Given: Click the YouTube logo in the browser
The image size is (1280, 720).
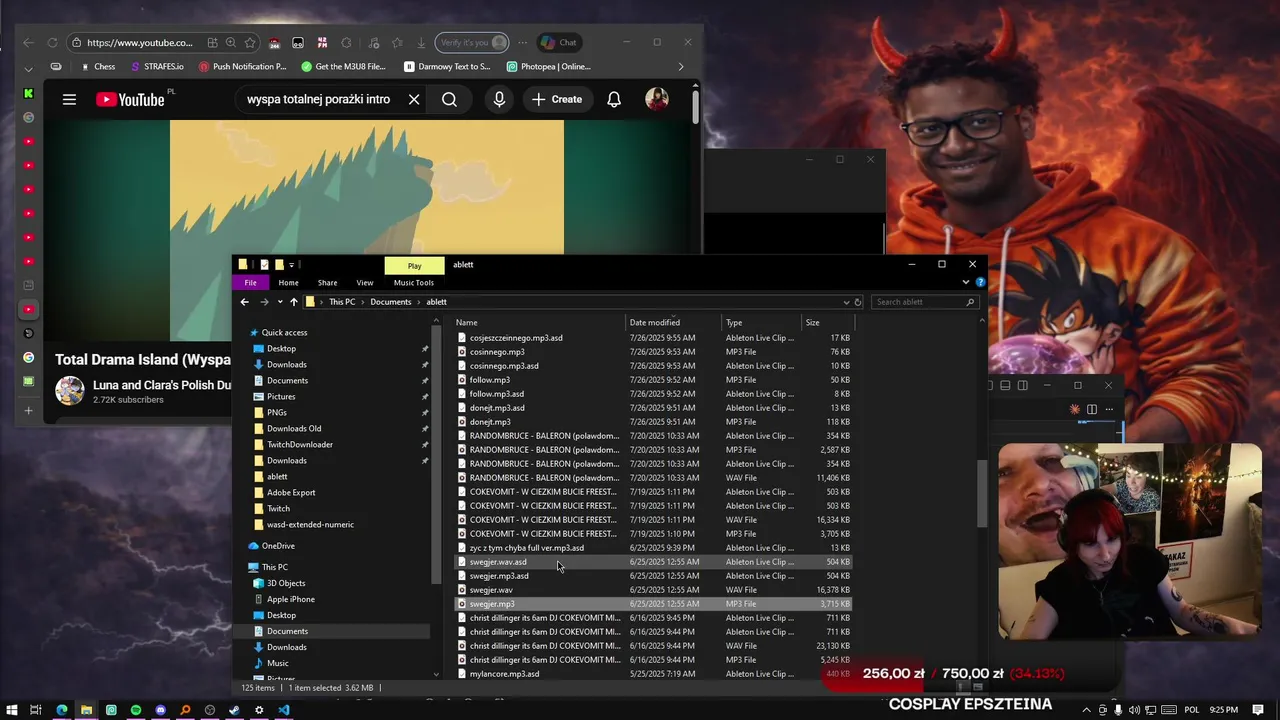Looking at the screenshot, I should (x=130, y=99).
